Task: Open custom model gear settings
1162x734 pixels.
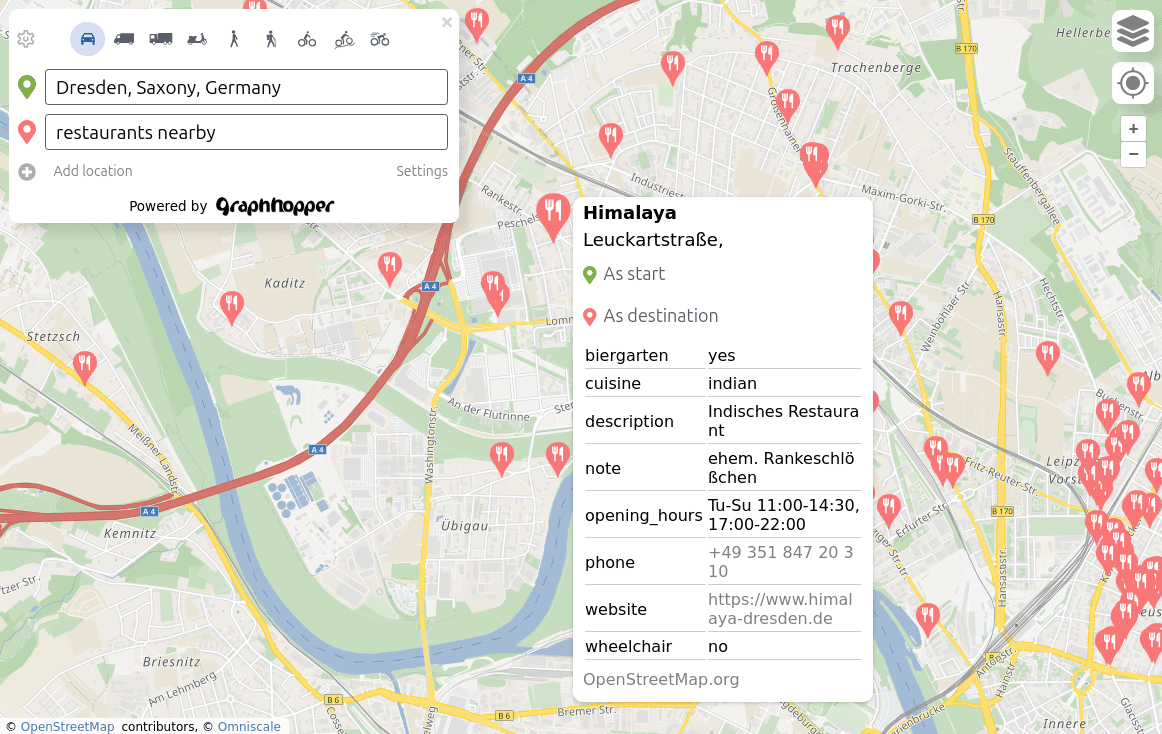Action: pyautogui.click(x=26, y=39)
